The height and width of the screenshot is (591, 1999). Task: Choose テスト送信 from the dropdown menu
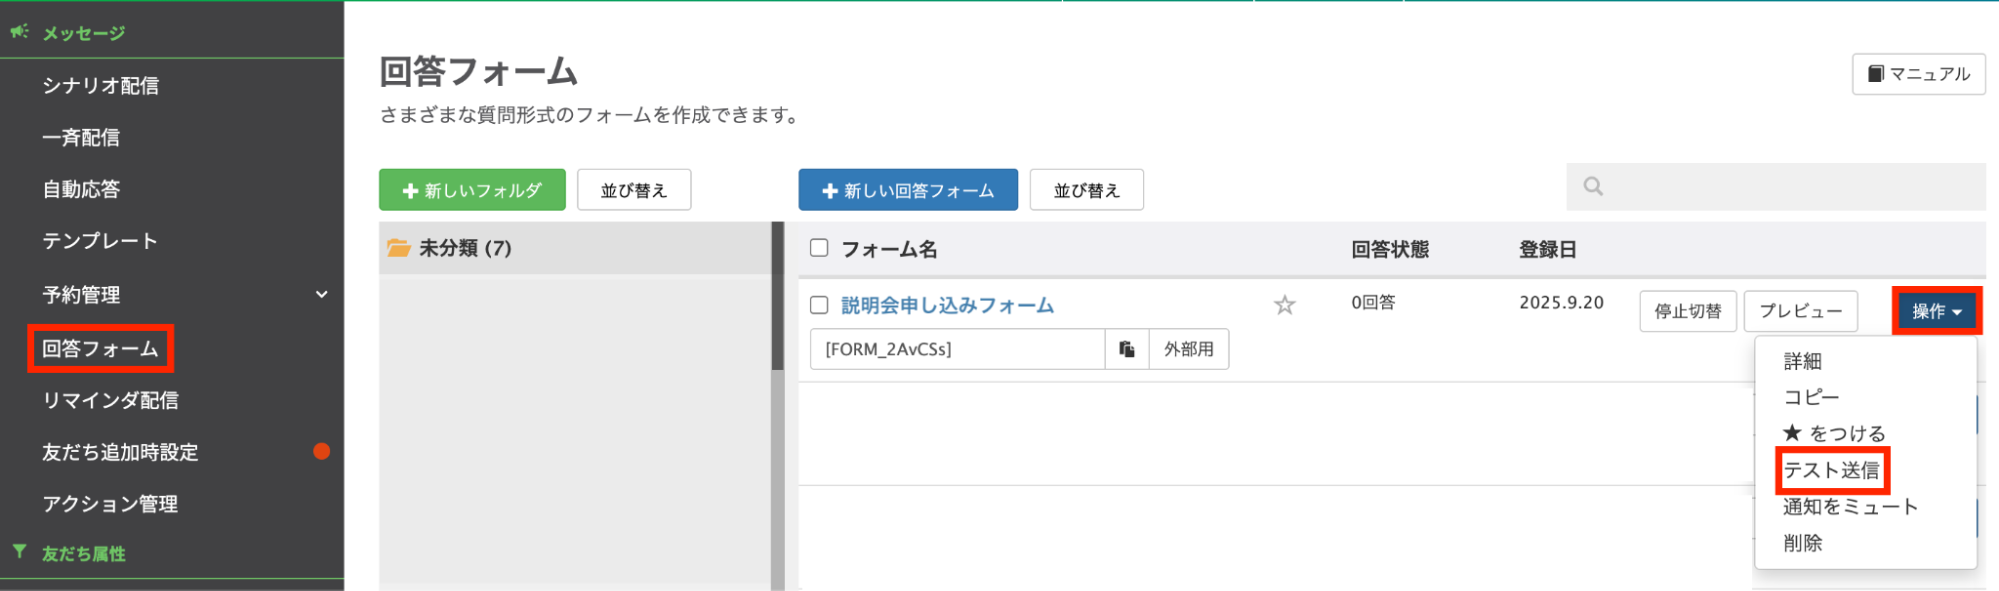pyautogui.click(x=1831, y=470)
